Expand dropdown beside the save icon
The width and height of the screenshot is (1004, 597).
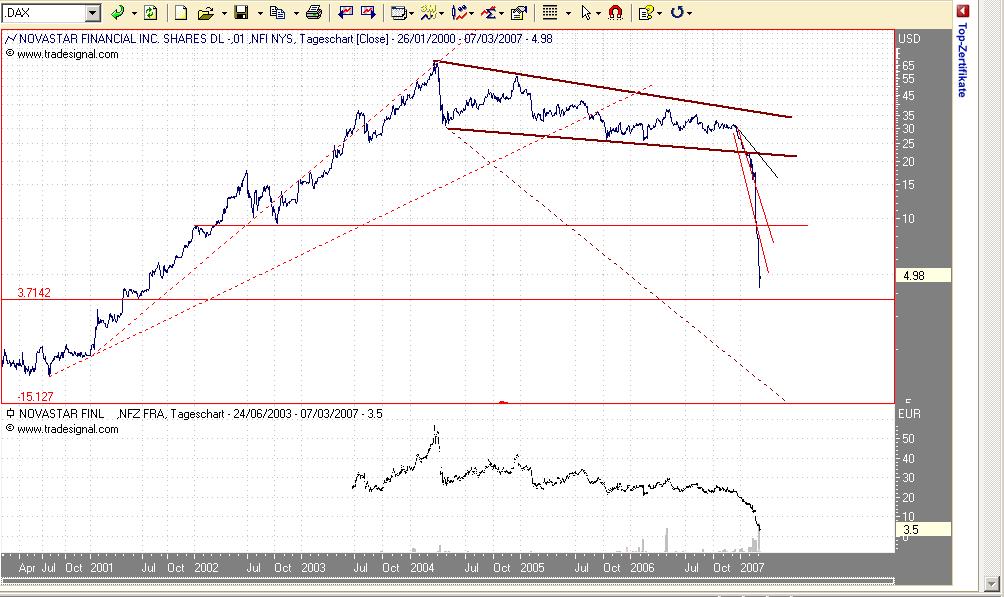click(x=259, y=13)
